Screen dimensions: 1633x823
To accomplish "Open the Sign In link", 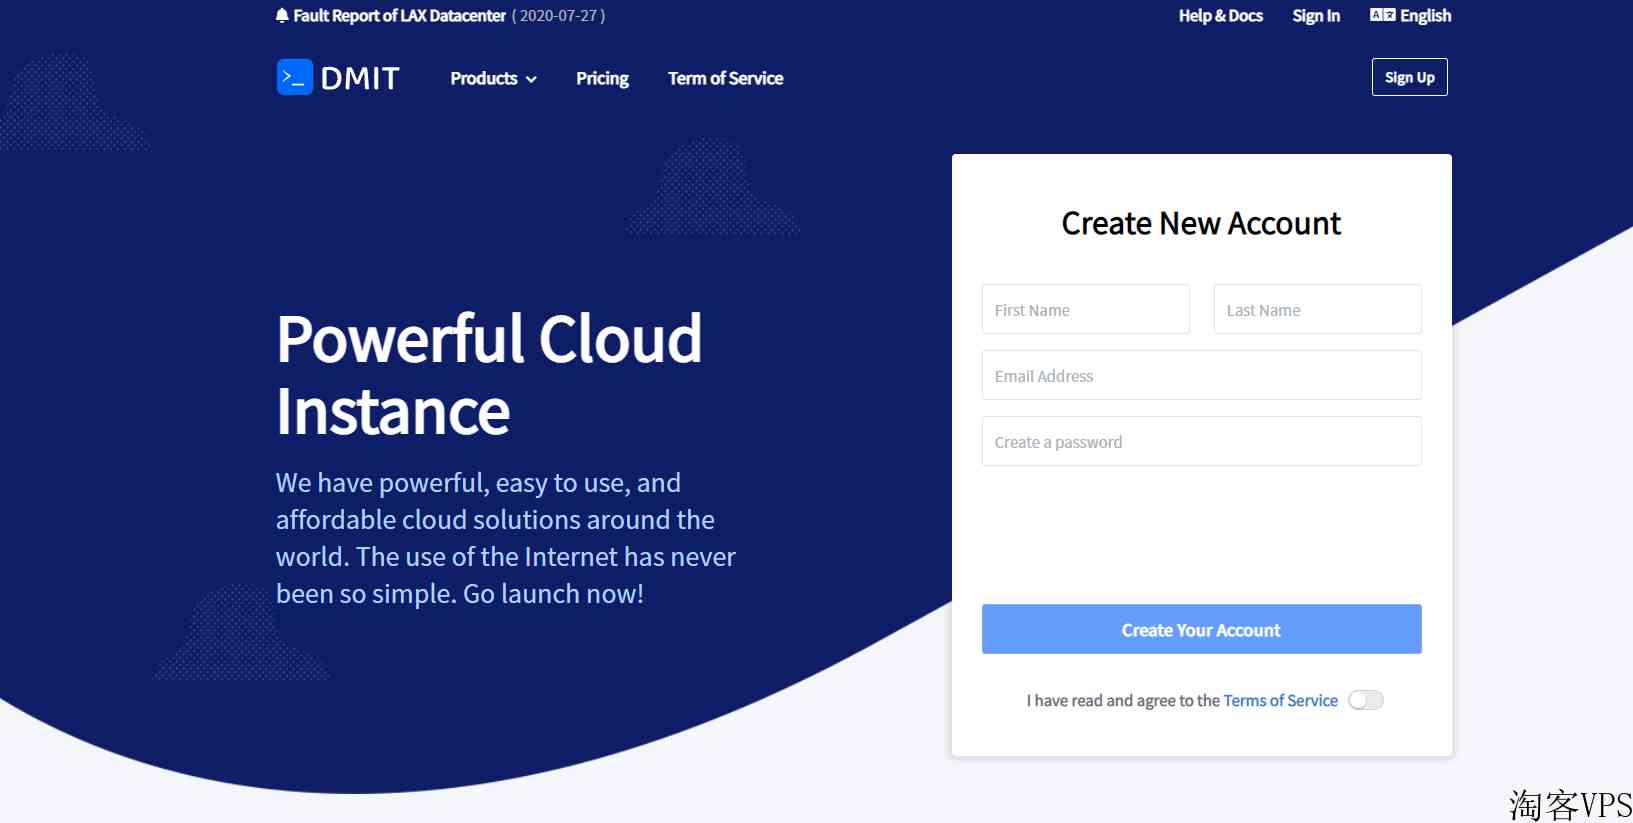I will click(1315, 16).
